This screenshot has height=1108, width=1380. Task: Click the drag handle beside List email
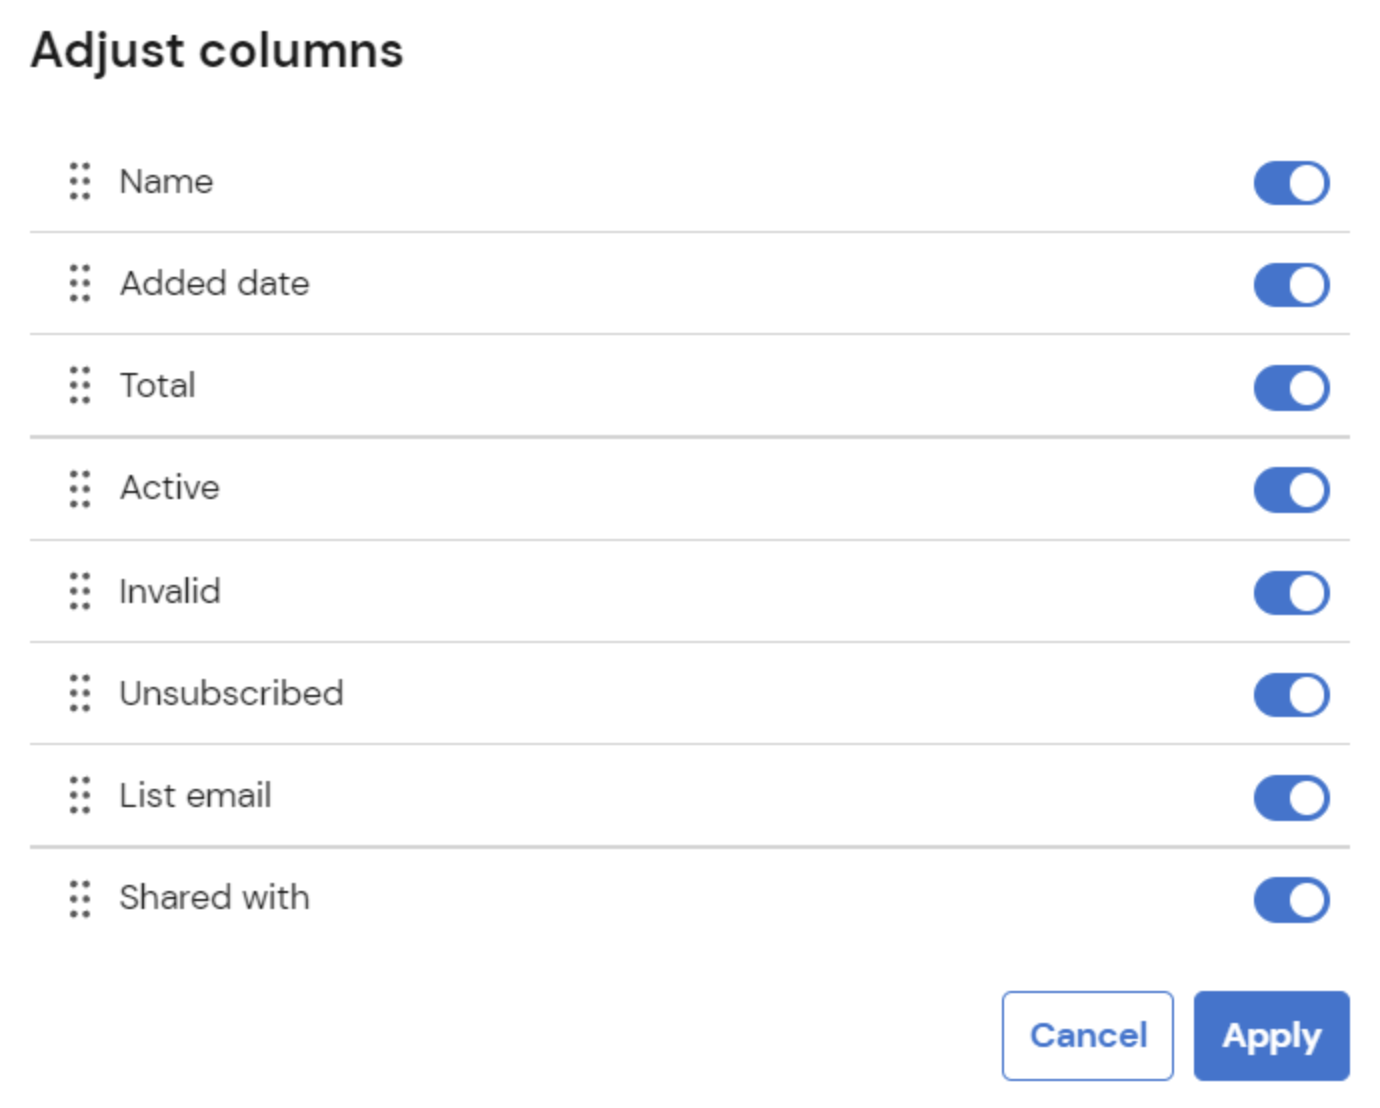pyautogui.click(x=80, y=796)
